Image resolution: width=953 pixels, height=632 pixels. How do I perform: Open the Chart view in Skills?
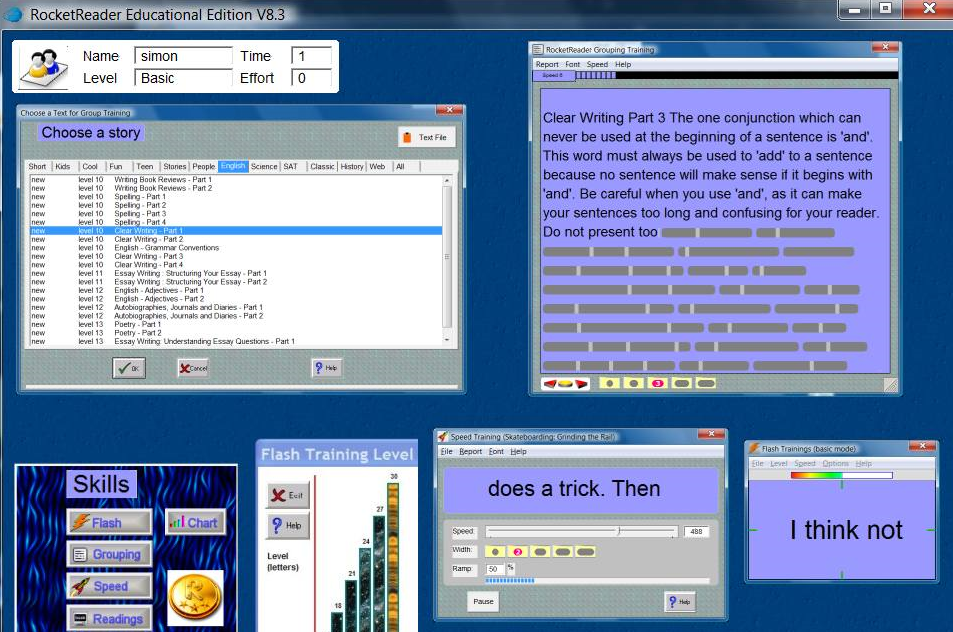click(x=195, y=523)
